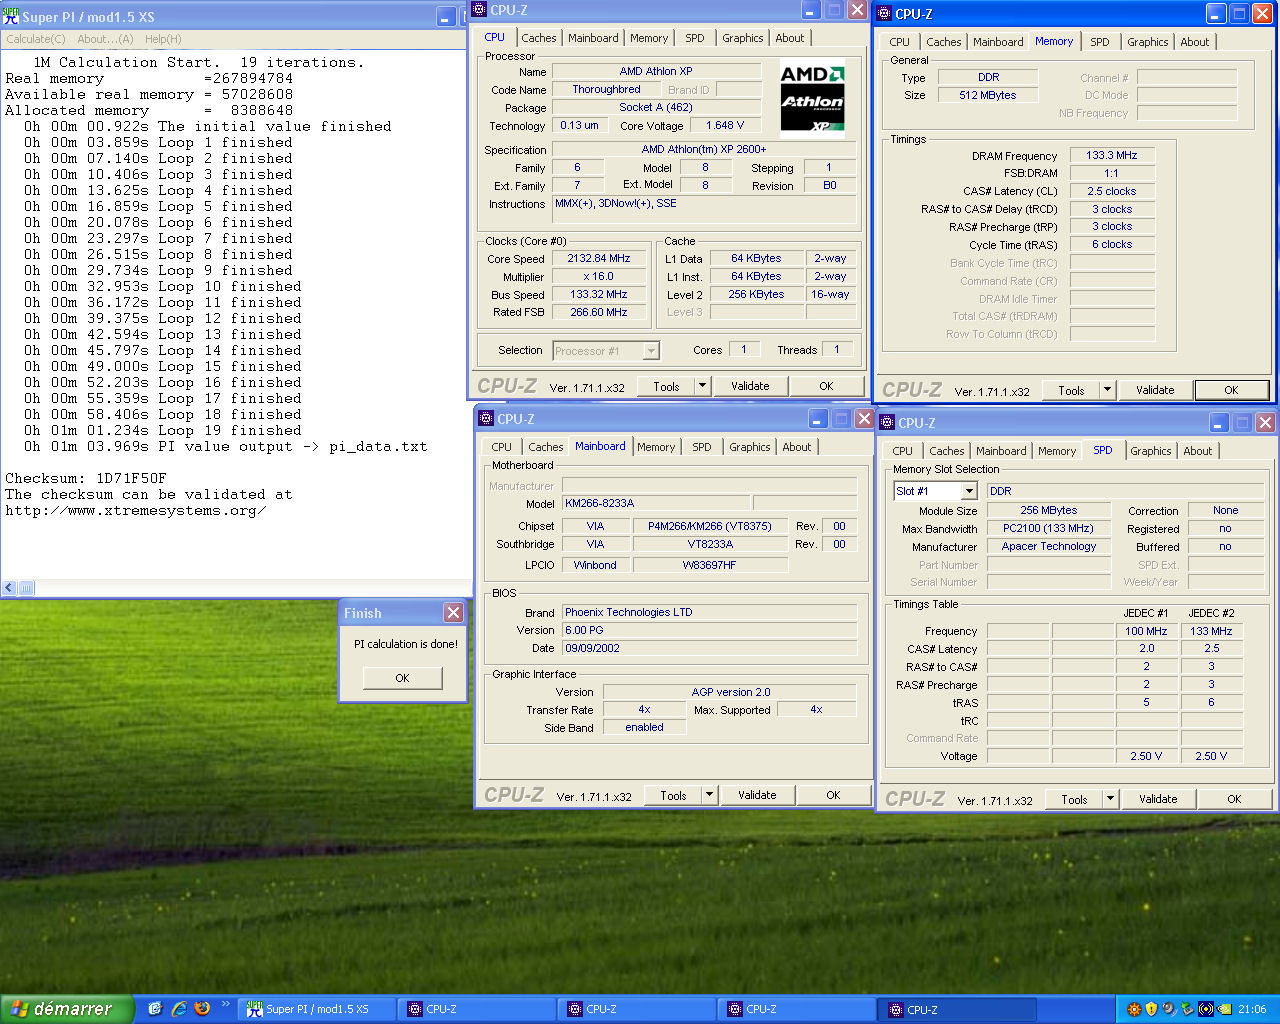Click DRAM Frequency value 133.3 MHz
Viewport: 1280px width, 1024px height.
pyautogui.click(x=1112, y=155)
